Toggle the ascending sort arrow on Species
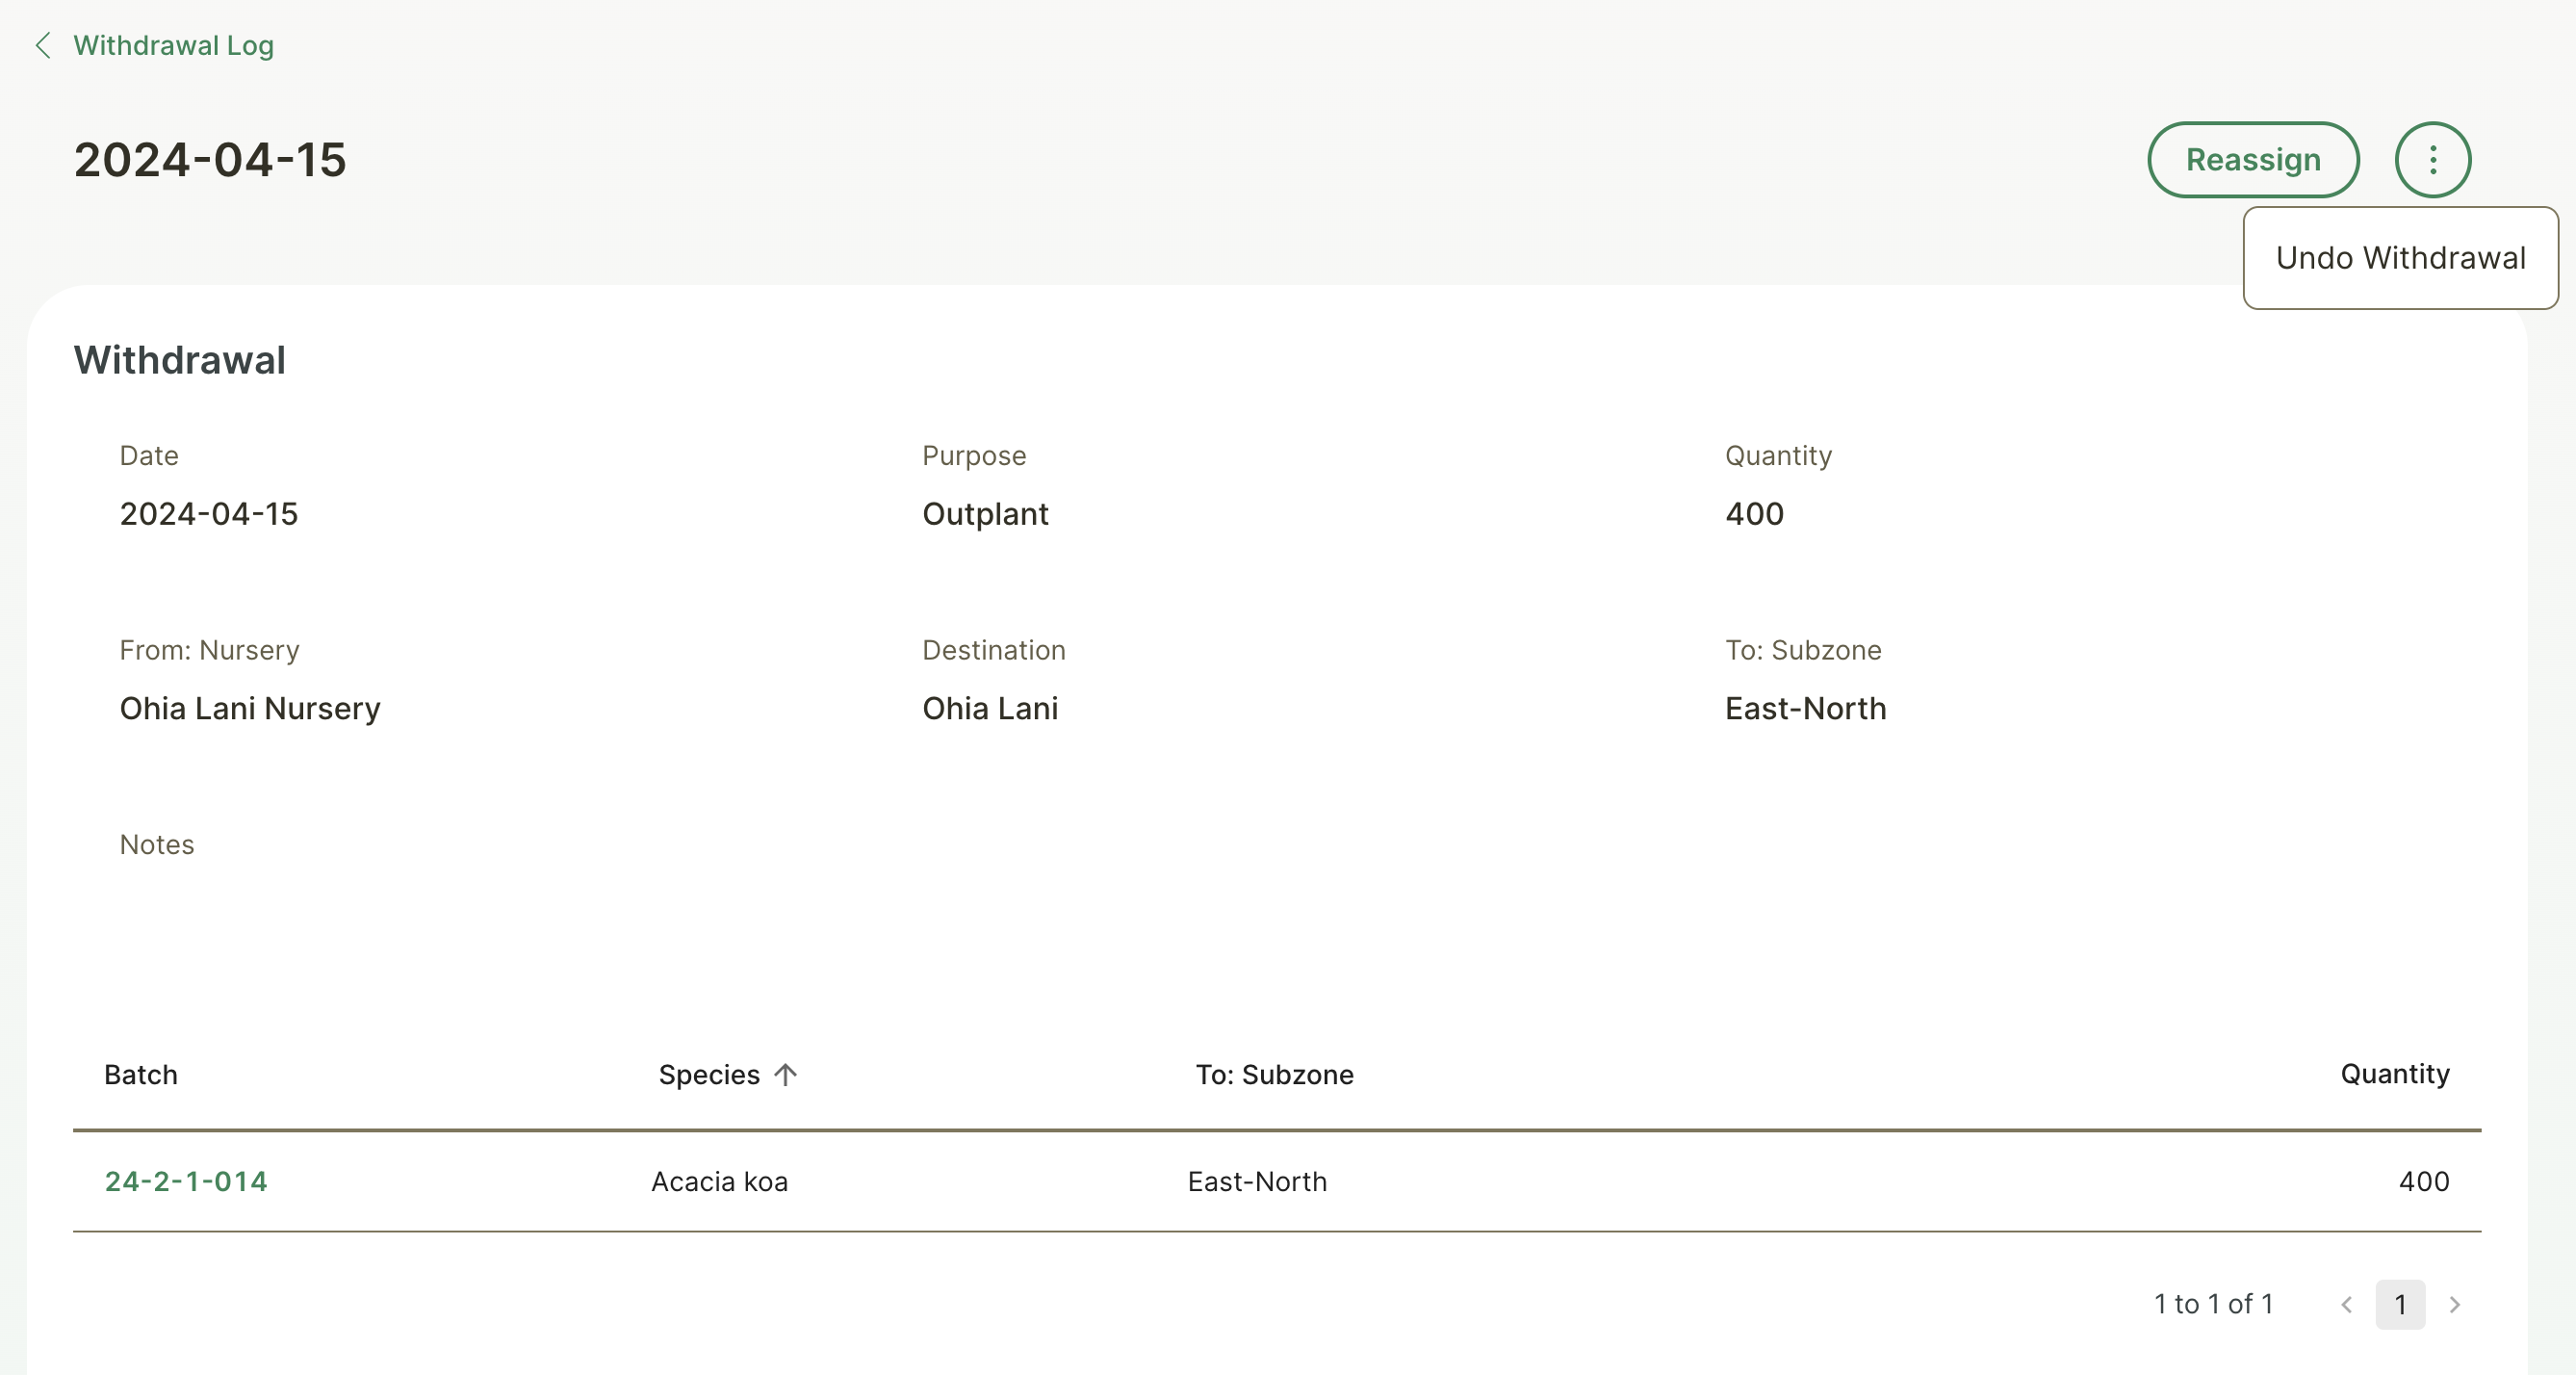This screenshot has height=1375, width=2576. point(786,1074)
